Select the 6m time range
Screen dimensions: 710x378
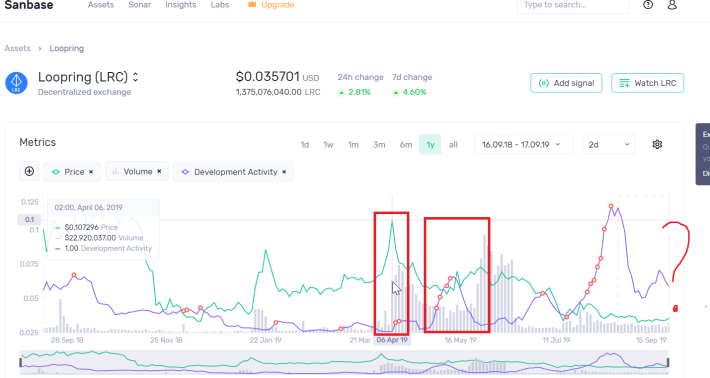(x=406, y=145)
